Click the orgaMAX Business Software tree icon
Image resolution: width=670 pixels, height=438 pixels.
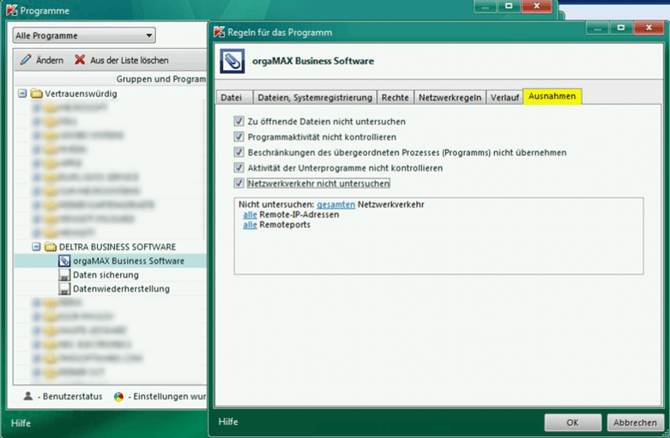63,261
